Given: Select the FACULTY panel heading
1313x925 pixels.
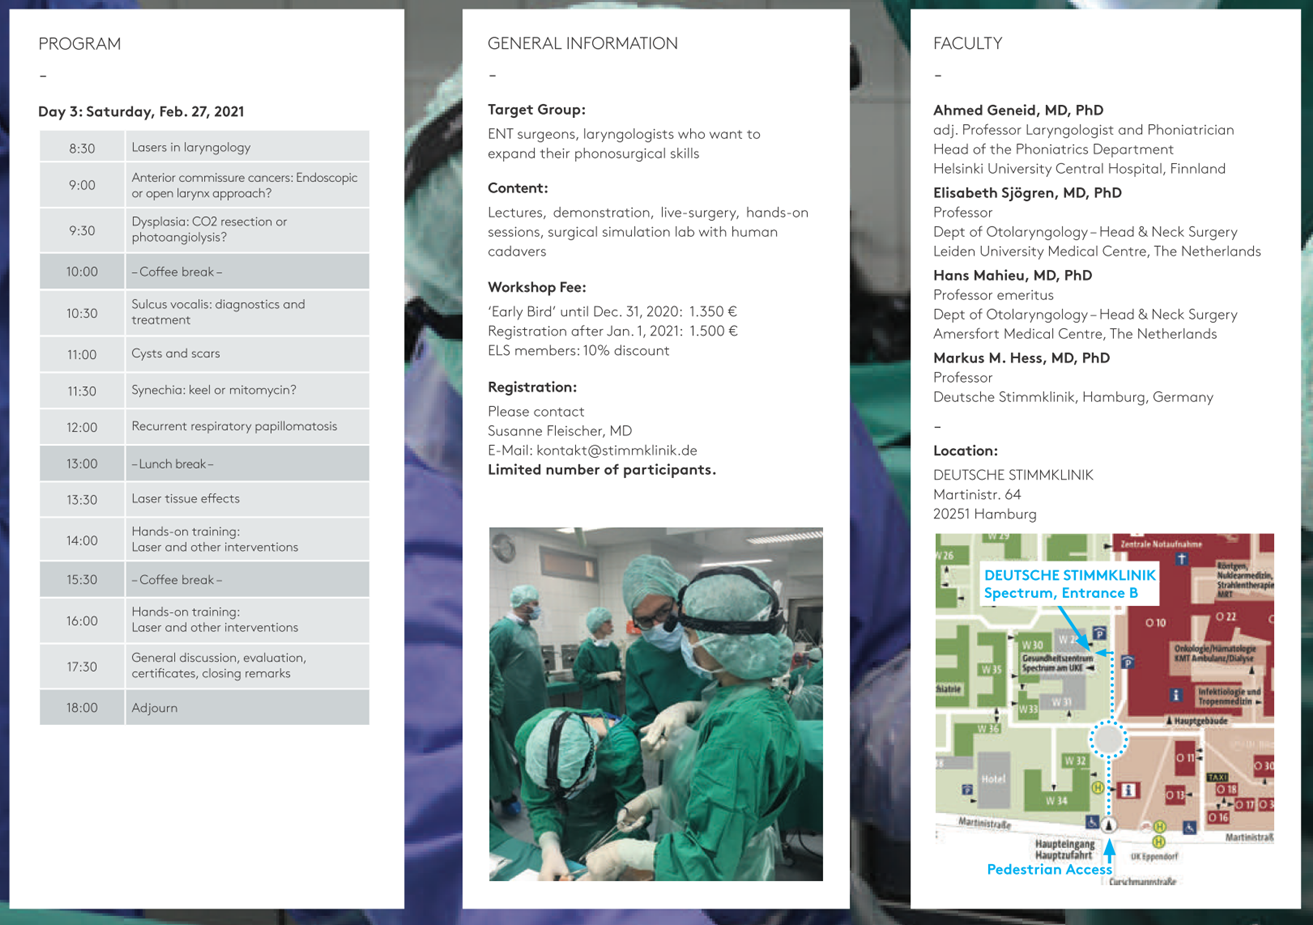Looking at the screenshot, I should [967, 44].
